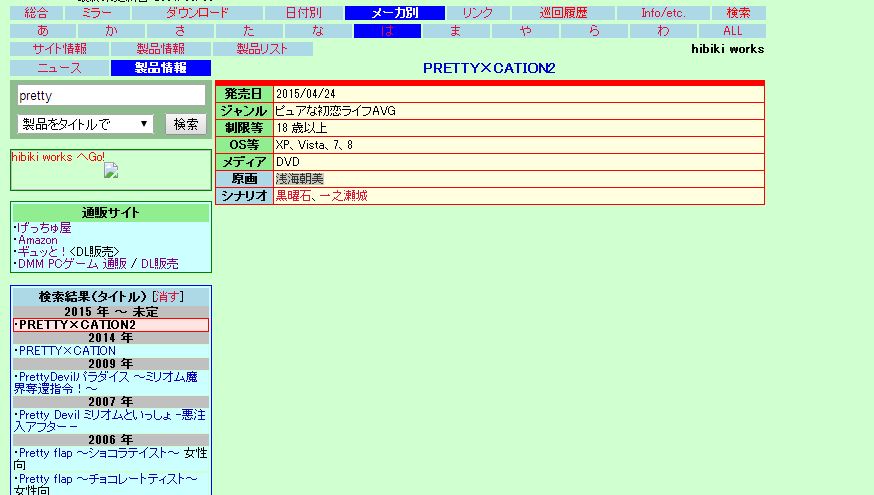This screenshot has height=495, width=874.
Task: Click the broken image under hibiki works
Action: [111, 171]
